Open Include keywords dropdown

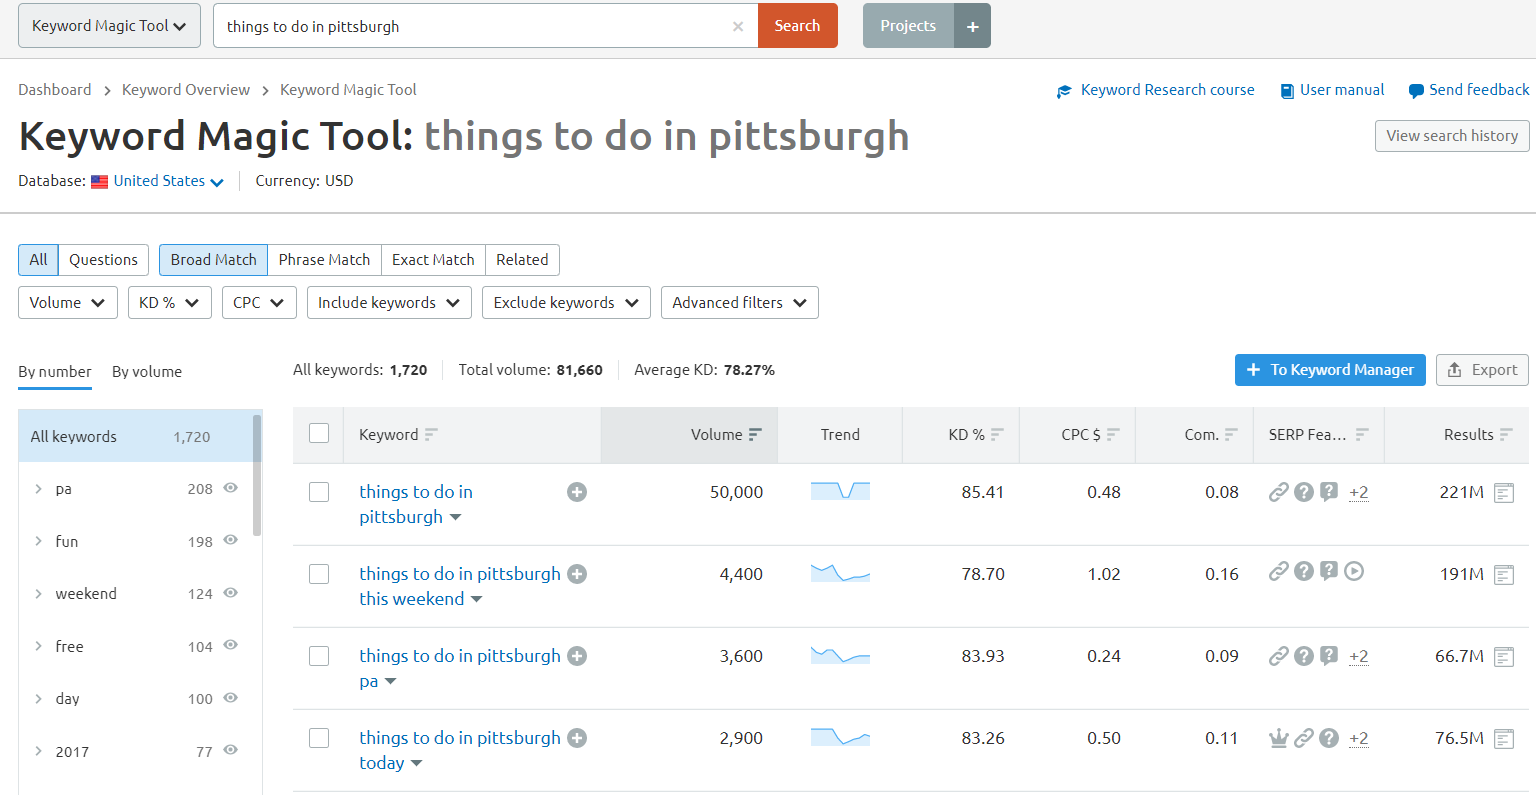tap(389, 303)
